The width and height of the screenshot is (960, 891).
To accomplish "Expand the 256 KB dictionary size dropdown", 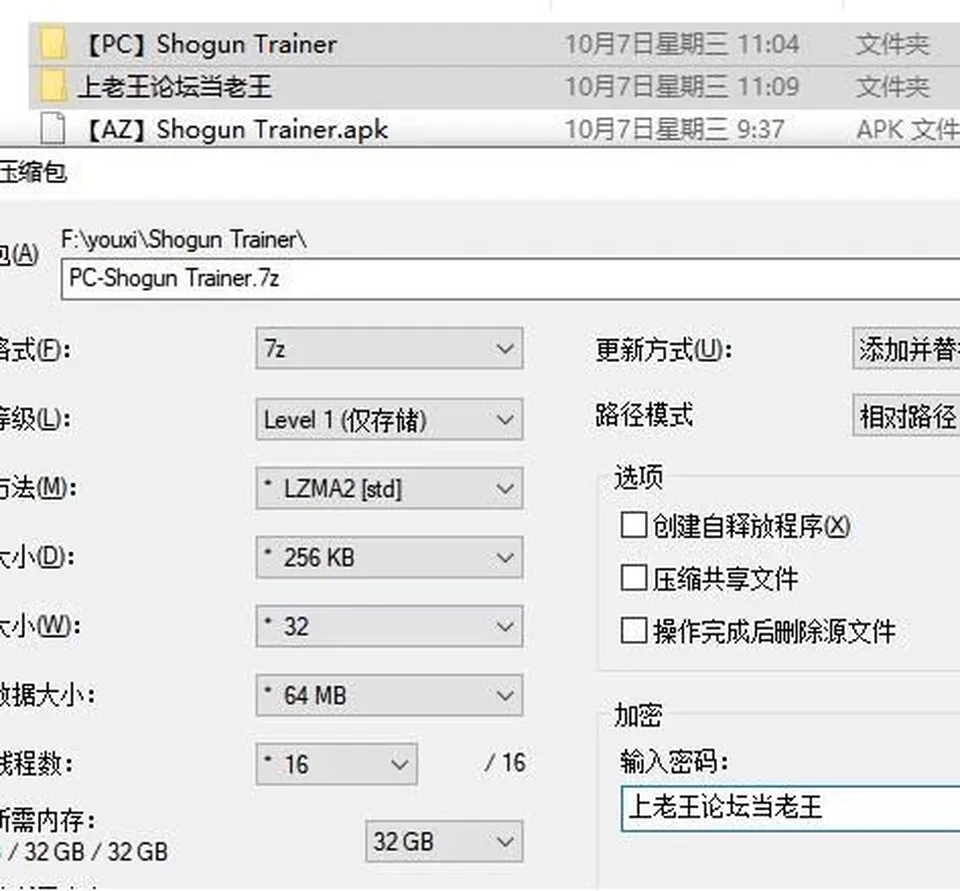I will coord(389,557).
